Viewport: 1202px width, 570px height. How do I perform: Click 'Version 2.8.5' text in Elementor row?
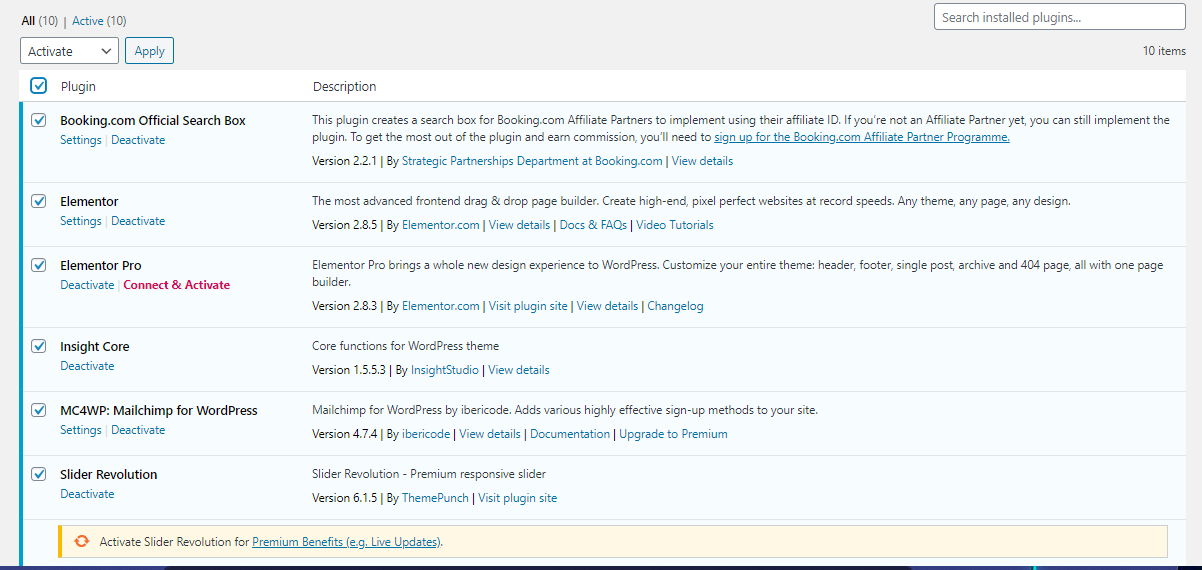[x=345, y=225]
